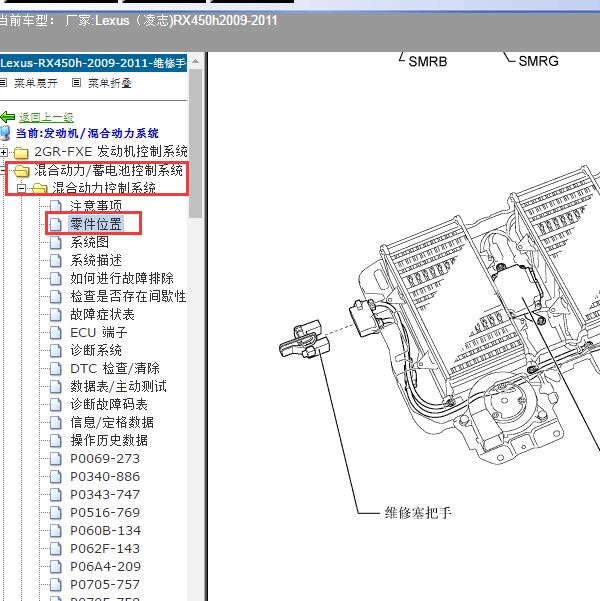600x601 pixels.
Task: Click document icon beside 诊断故障码表
Action: (x=56, y=405)
